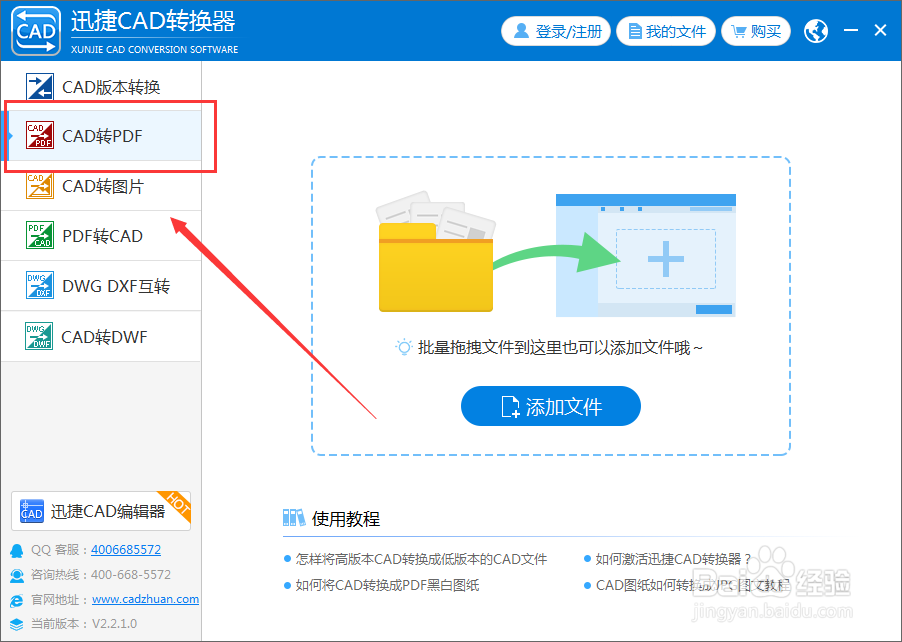The width and height of the screenshot is (902, 642).
Task: Open the DWG DXF互转 tool
Action: tap(40, 286)
